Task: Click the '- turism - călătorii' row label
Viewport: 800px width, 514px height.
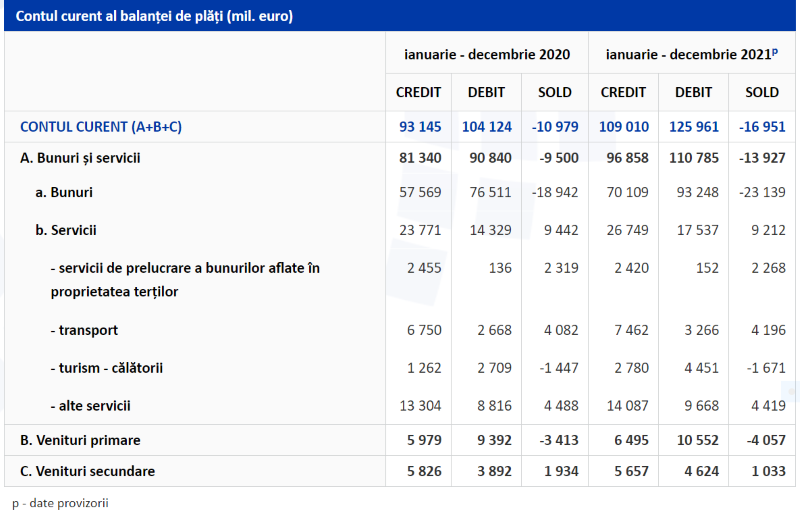Action: pyautogui.click(x=107, y=368)
